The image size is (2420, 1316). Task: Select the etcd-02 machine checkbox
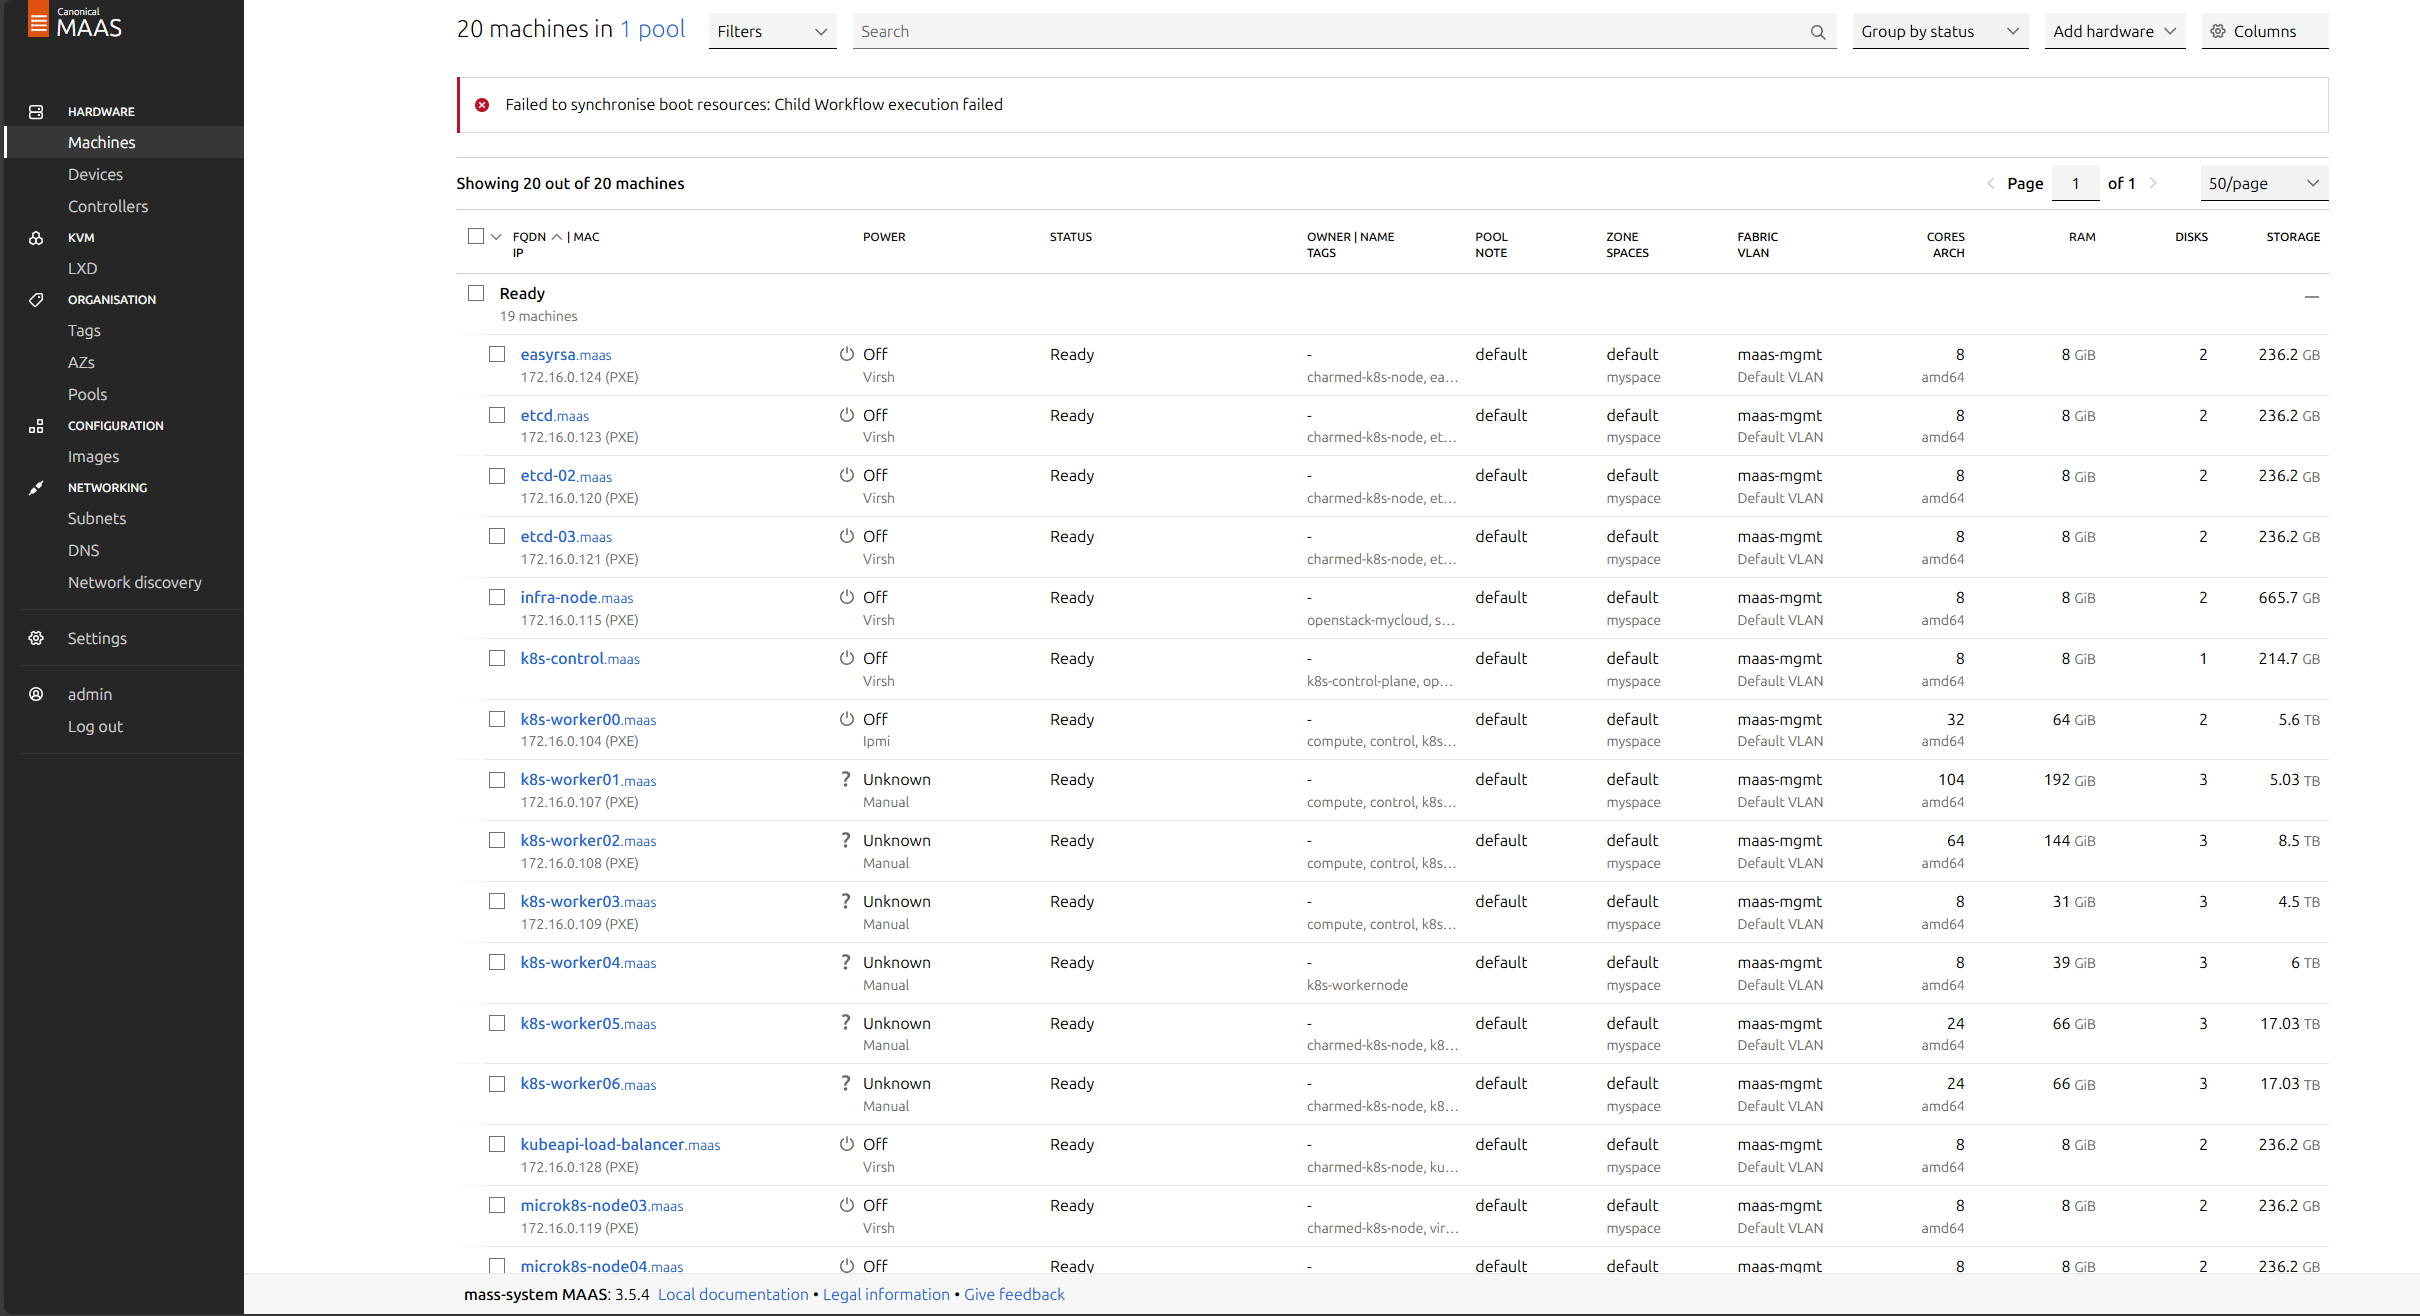coord(497,476)
